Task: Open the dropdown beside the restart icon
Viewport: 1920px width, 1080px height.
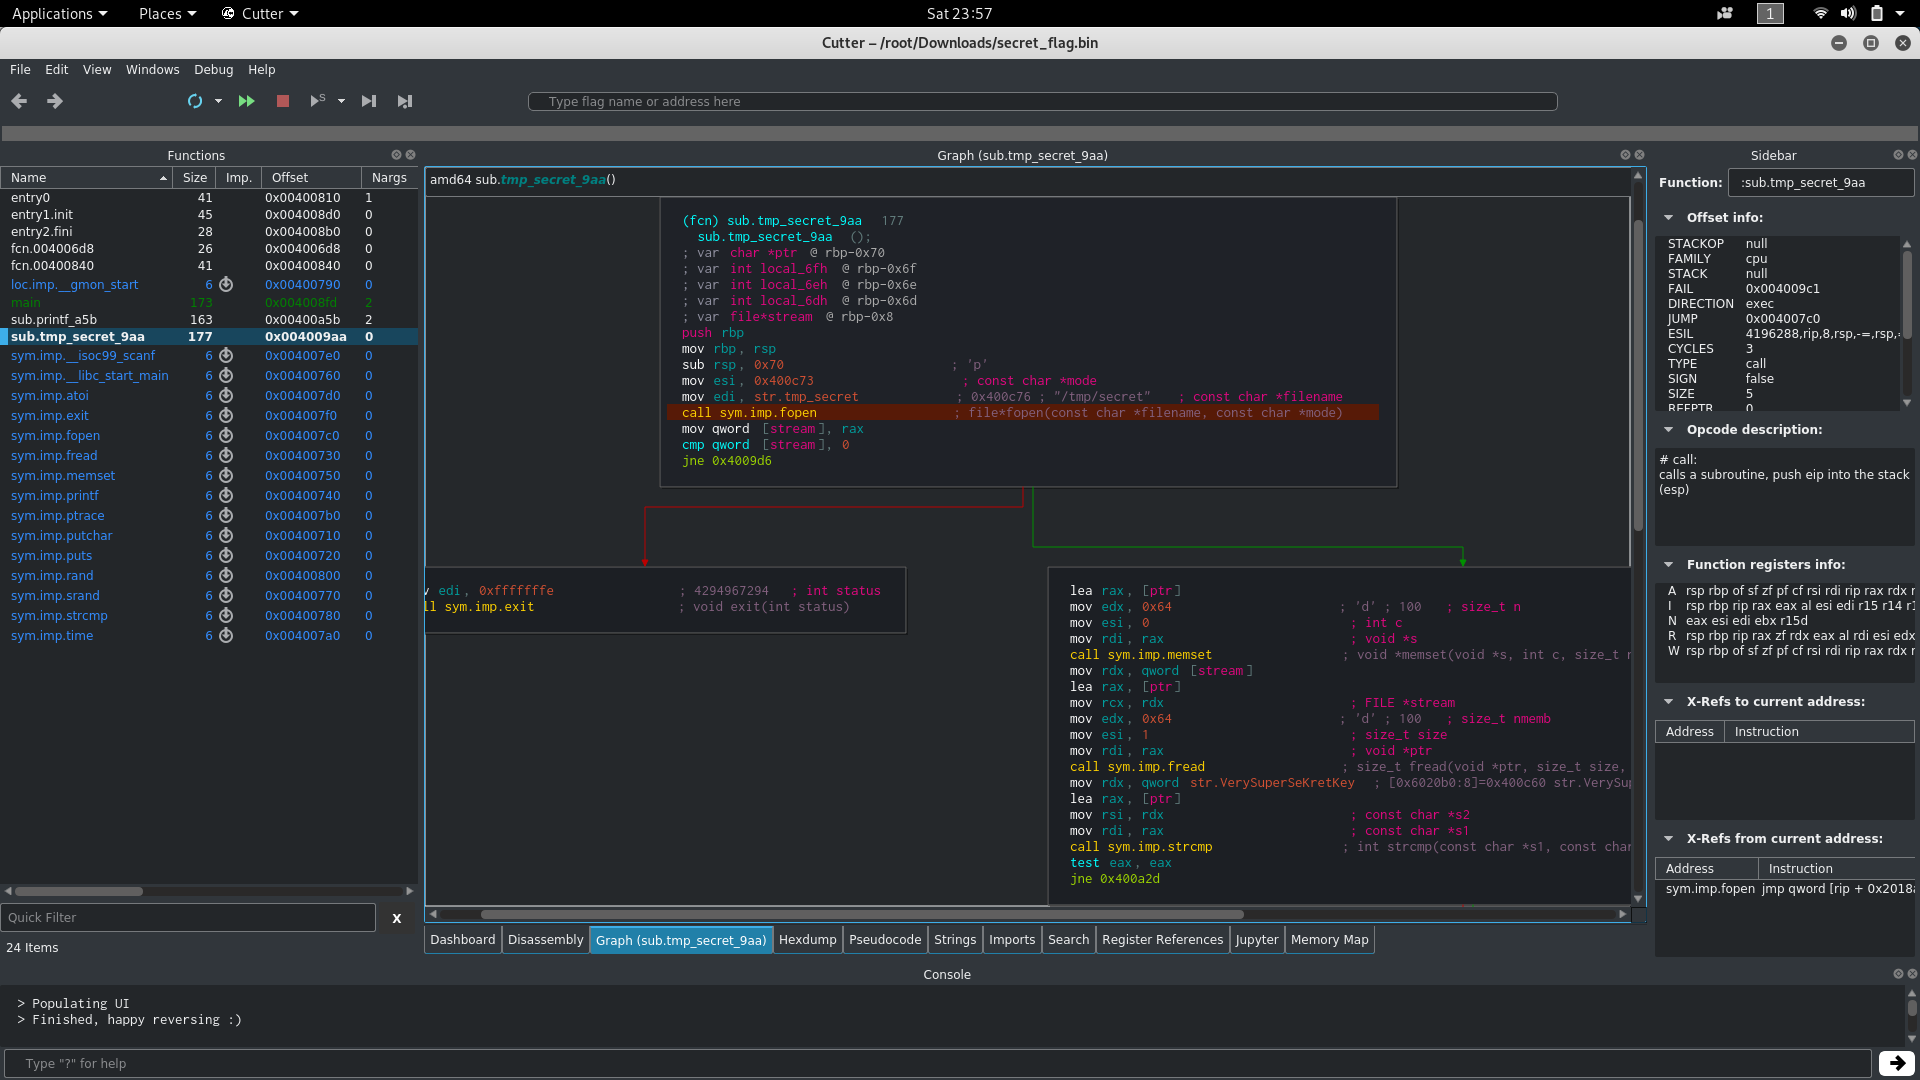Action: click(219, 101)
